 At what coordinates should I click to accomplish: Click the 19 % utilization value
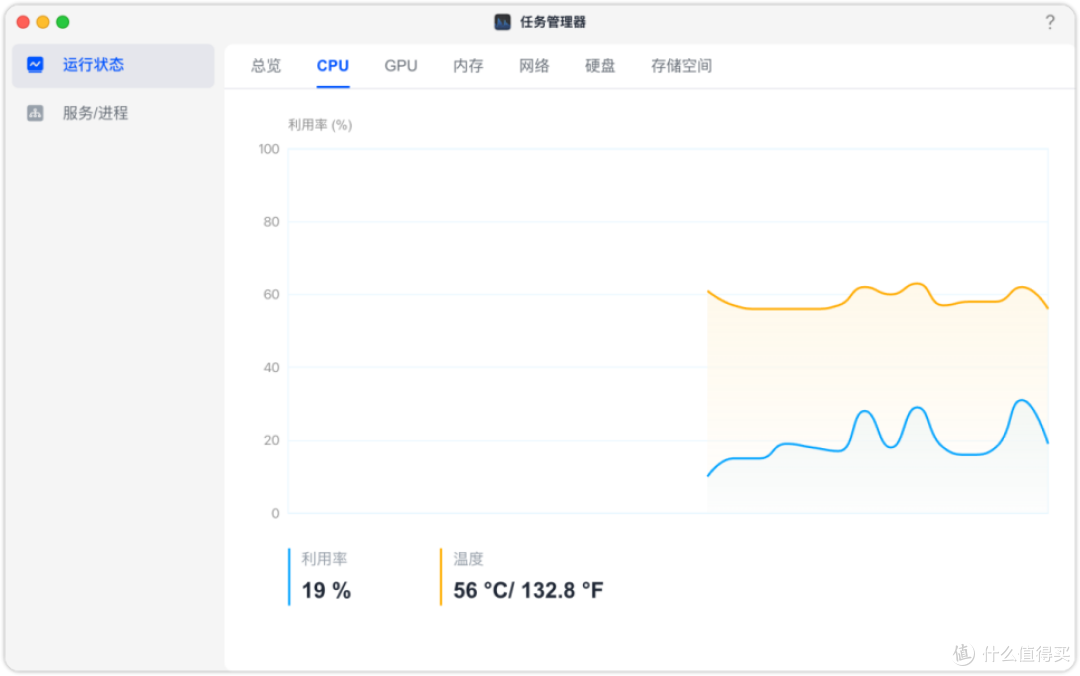[326, 591]
